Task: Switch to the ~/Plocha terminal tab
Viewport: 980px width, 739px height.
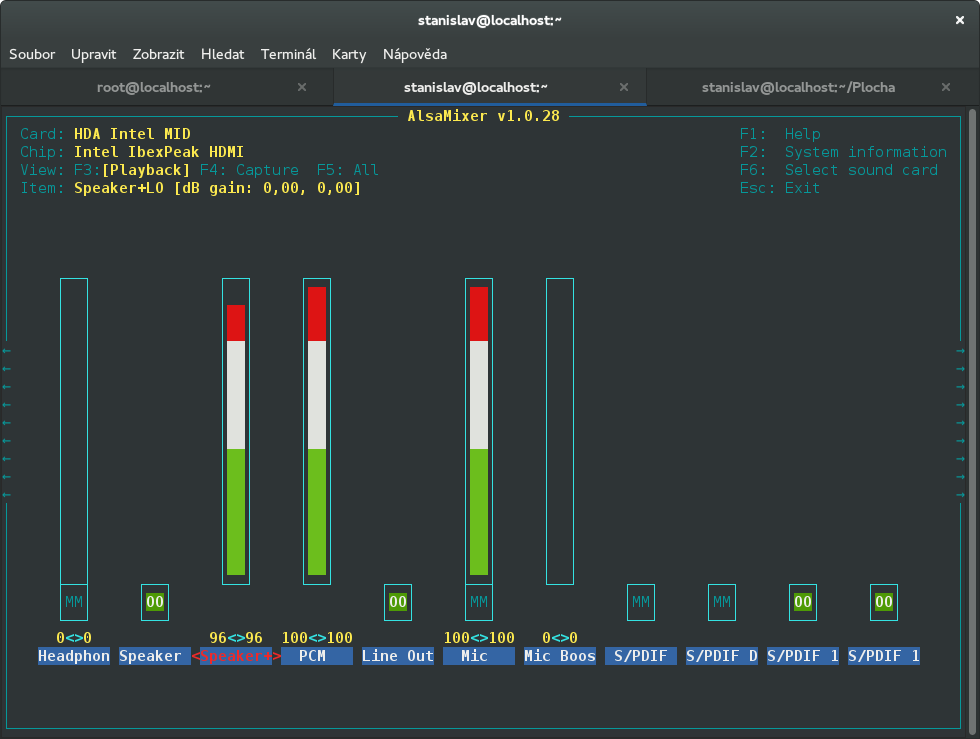Action: (798, 87)
